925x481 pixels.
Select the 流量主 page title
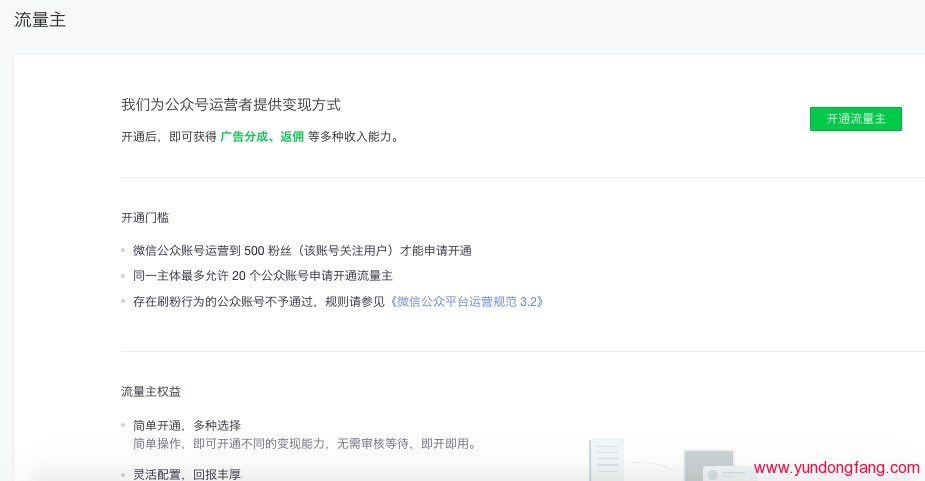[x=40, y=19]
